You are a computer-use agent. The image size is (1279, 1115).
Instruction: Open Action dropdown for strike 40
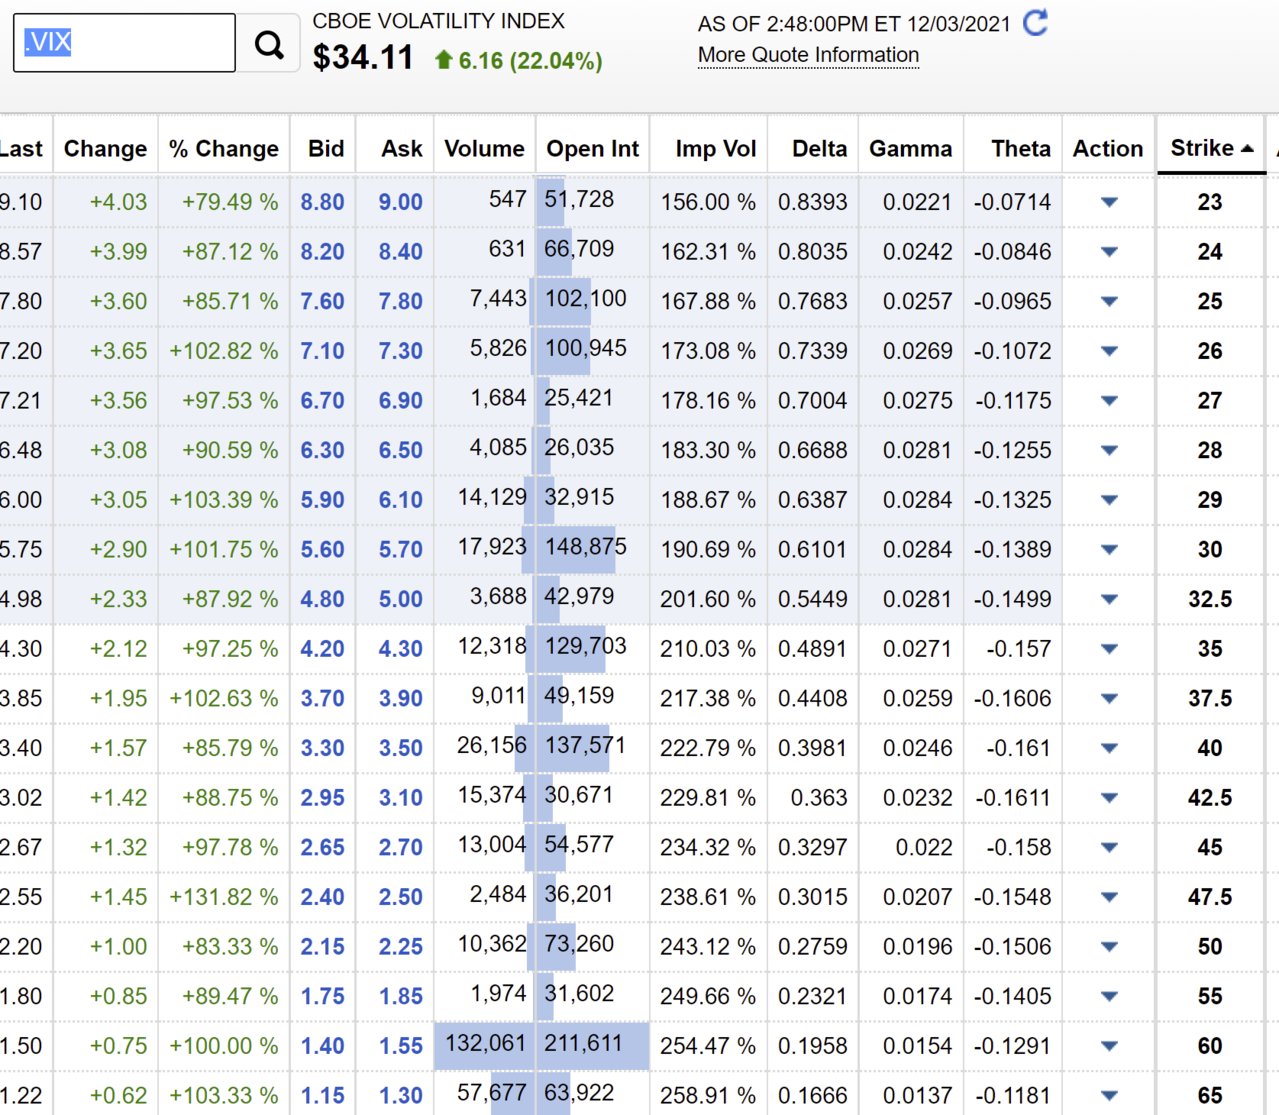(x=1109, y=748)
